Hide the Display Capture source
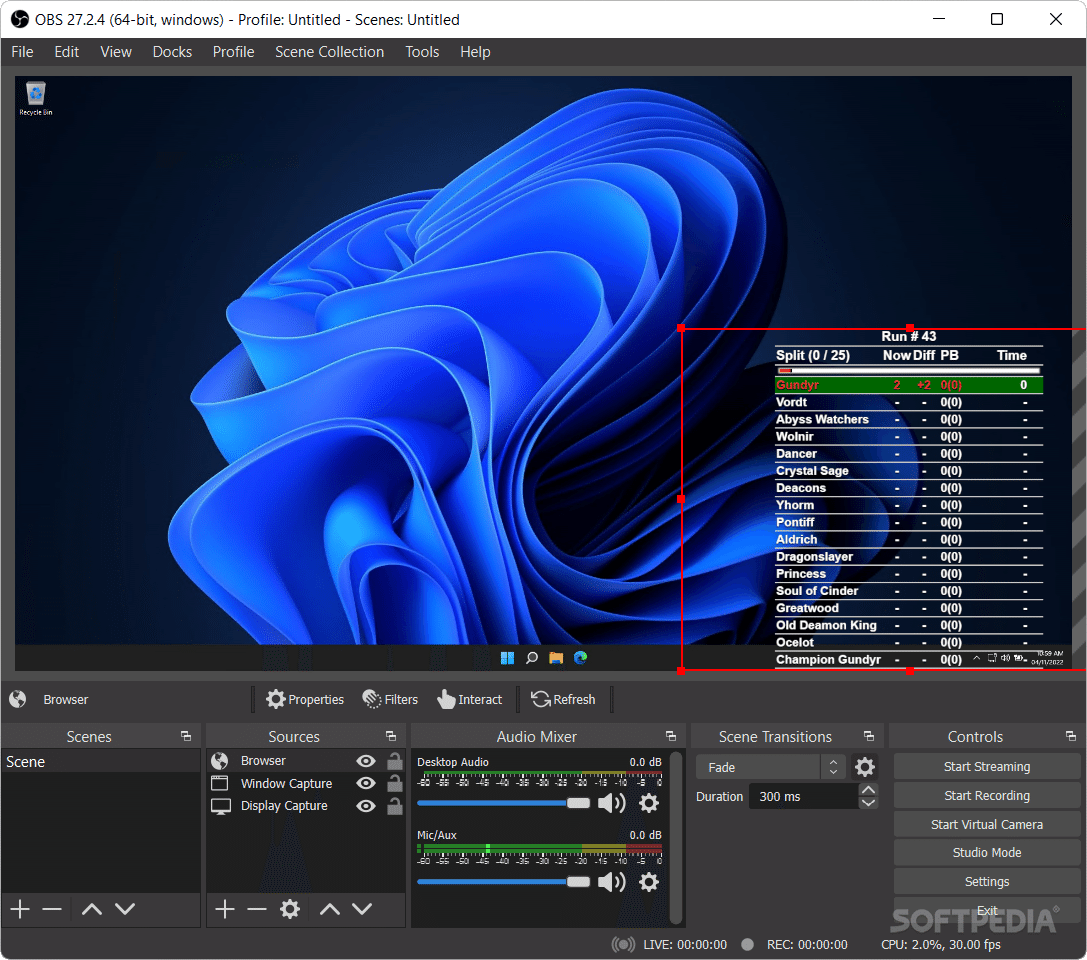Viewport: 1087px width, 960px height. [366, 806]
